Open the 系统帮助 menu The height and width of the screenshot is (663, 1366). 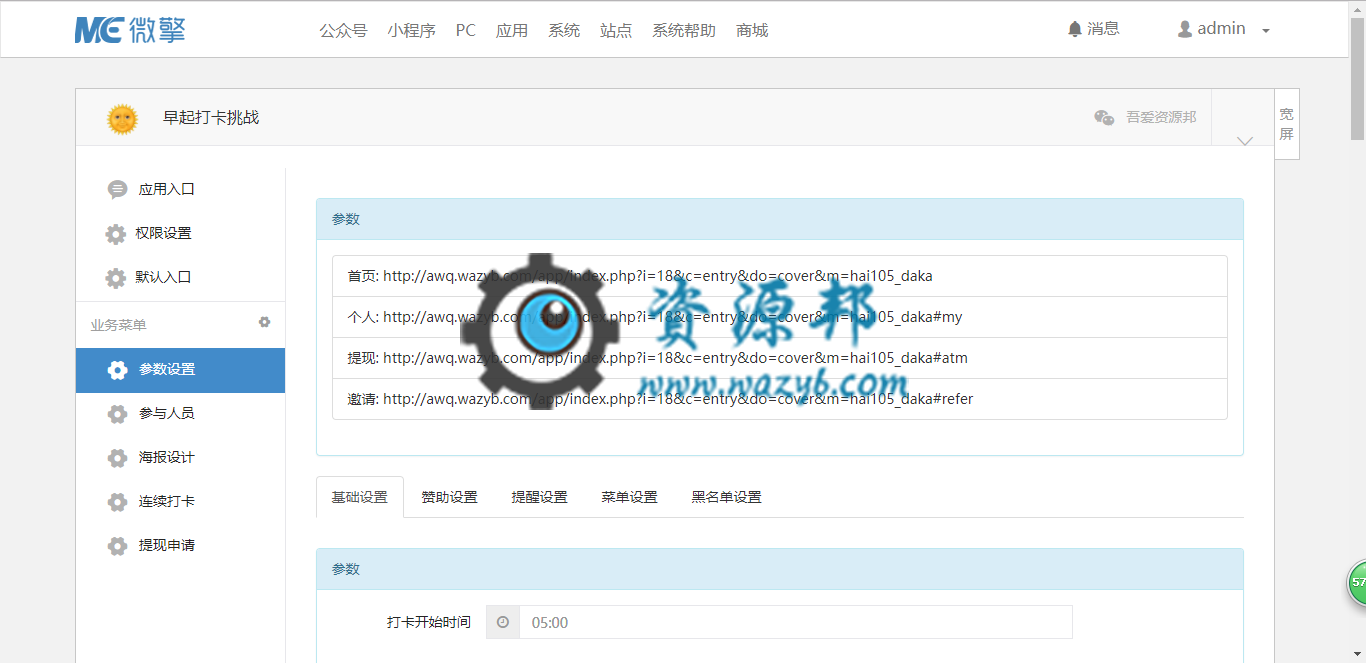click(x=684, y=30)
